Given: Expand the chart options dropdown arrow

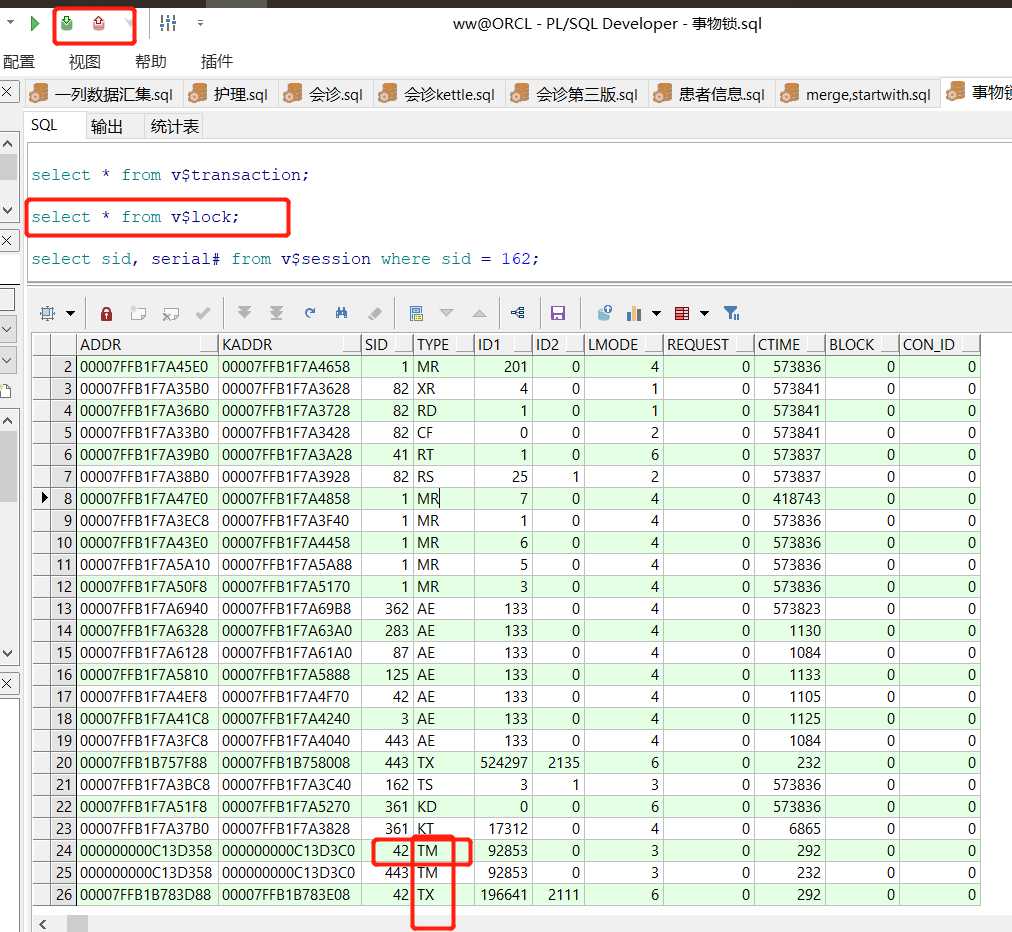Looking at the screenshot, I should click(656, 314).
